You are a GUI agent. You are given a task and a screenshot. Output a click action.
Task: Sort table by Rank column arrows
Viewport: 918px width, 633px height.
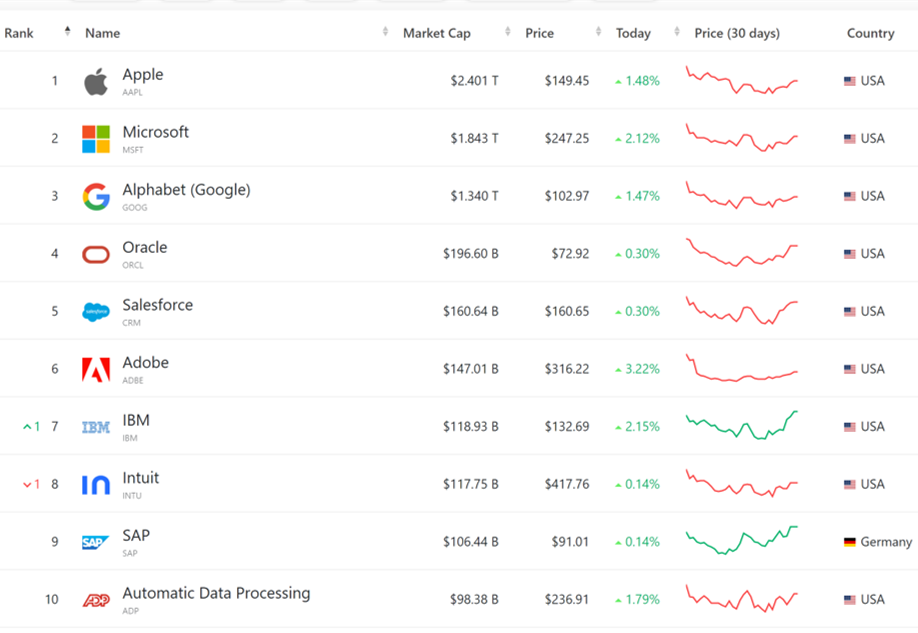(67, 31)
